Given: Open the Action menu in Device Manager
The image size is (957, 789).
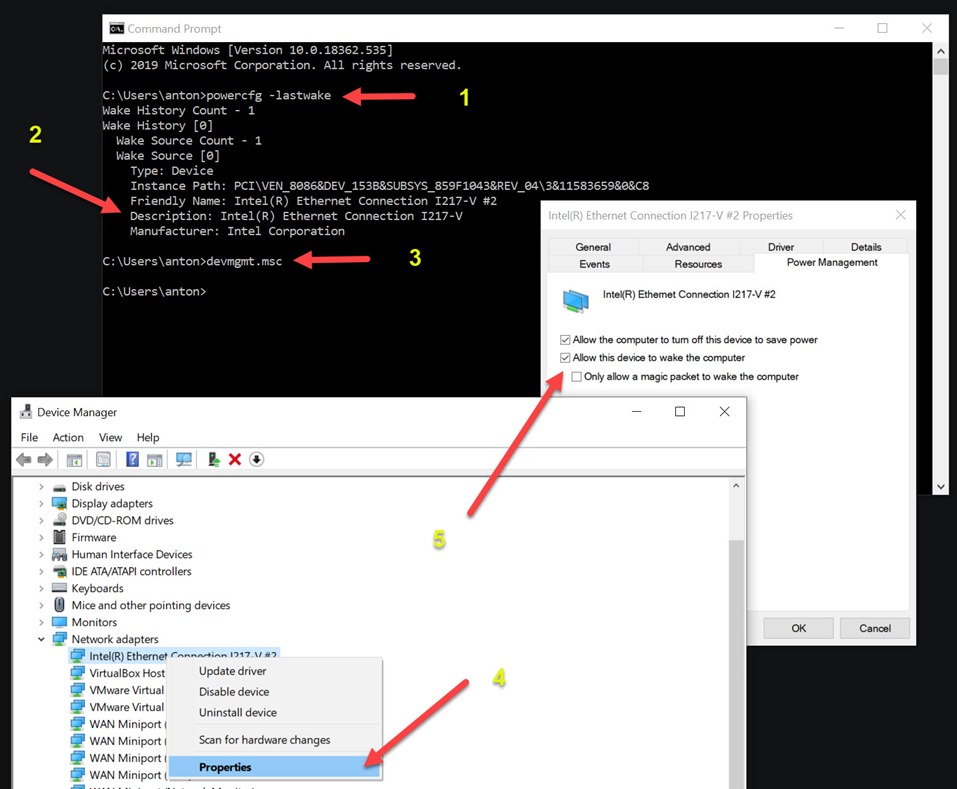Looking at the screenshot, I should [x=68, y=437].
